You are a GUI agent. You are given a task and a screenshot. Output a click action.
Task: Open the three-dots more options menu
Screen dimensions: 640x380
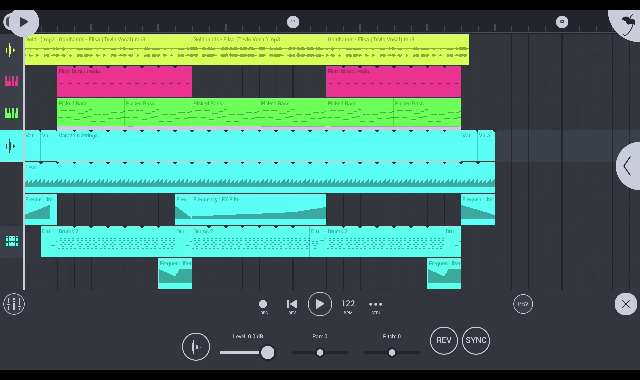coord(376,304)
